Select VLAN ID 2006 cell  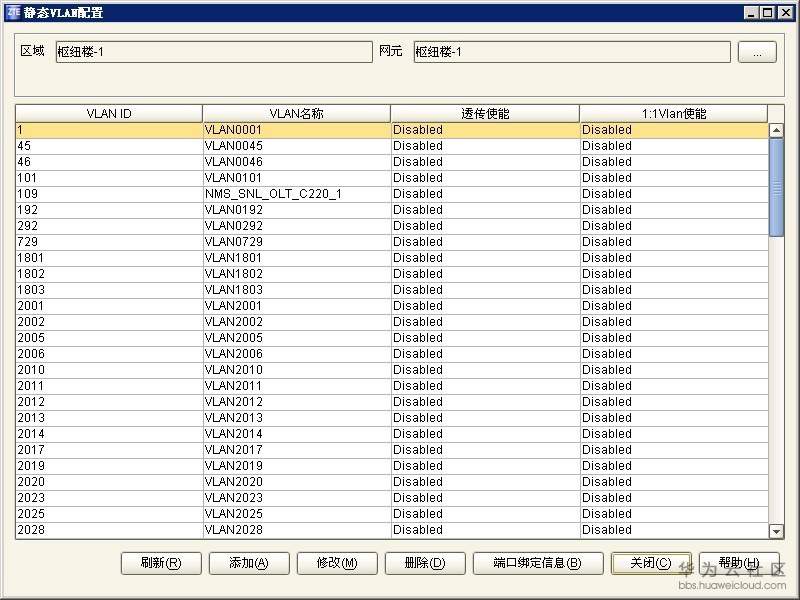pos(109,354)
